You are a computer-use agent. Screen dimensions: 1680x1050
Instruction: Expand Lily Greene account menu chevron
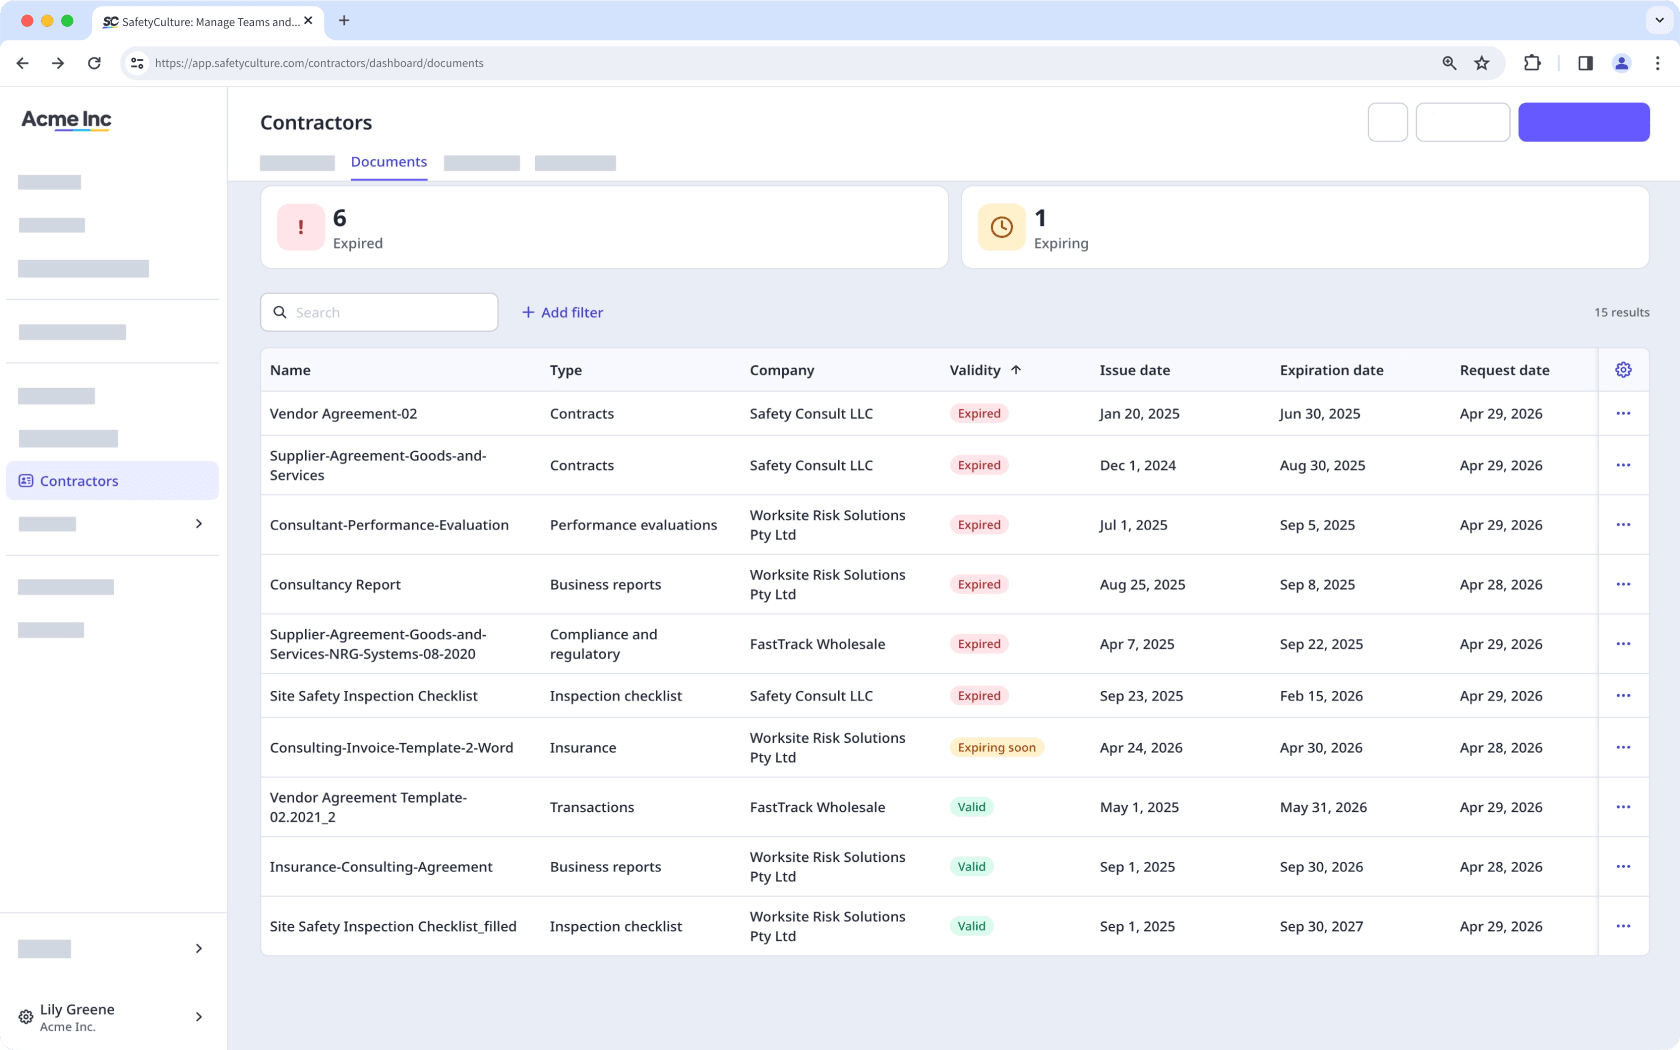(x=199, y=1017)
